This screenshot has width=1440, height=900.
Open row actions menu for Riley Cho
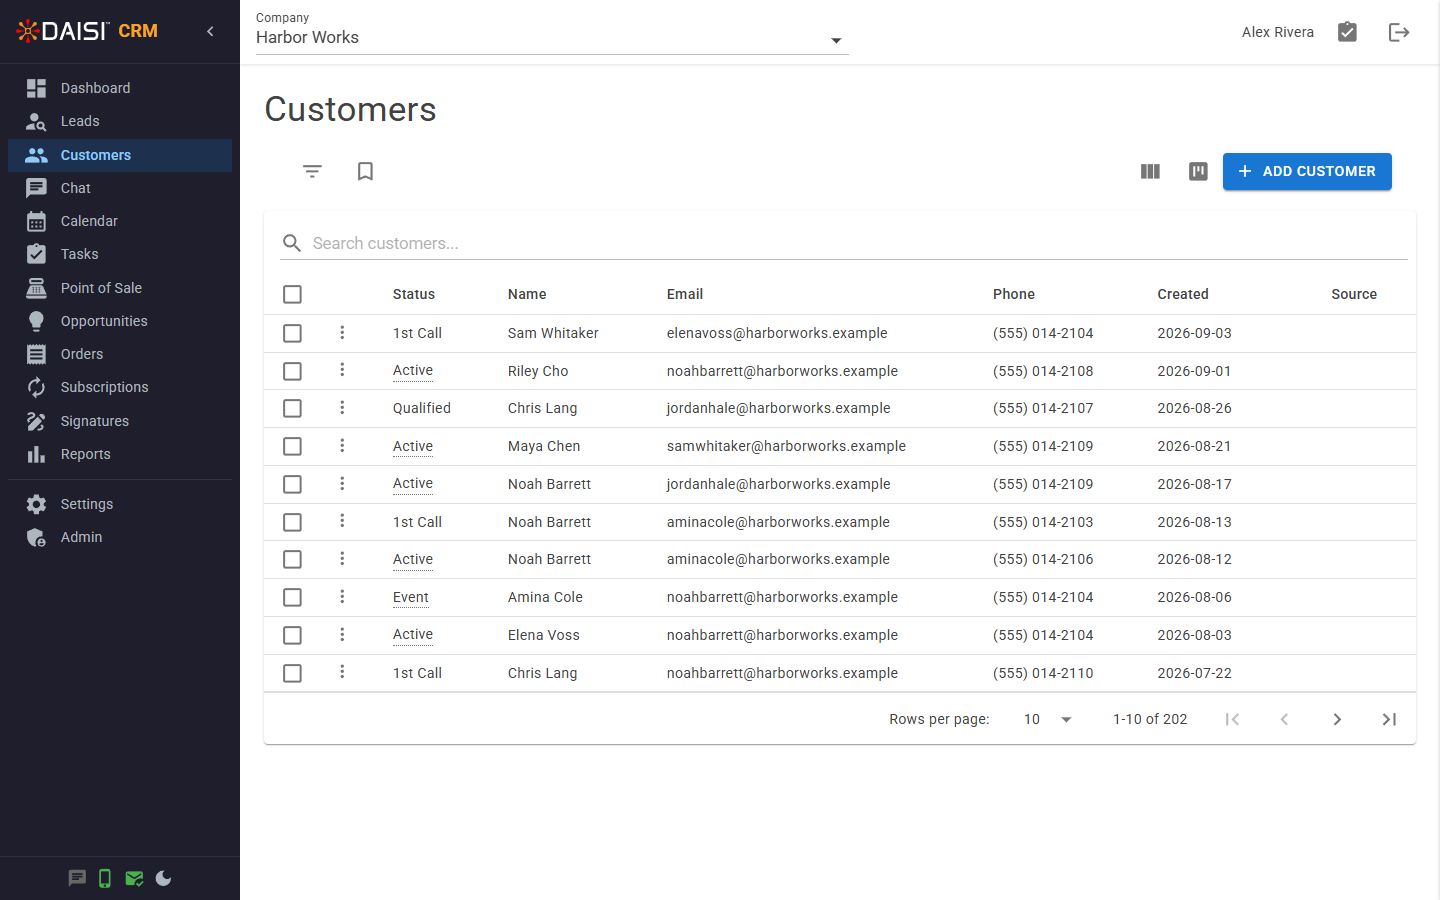[342, 370]
